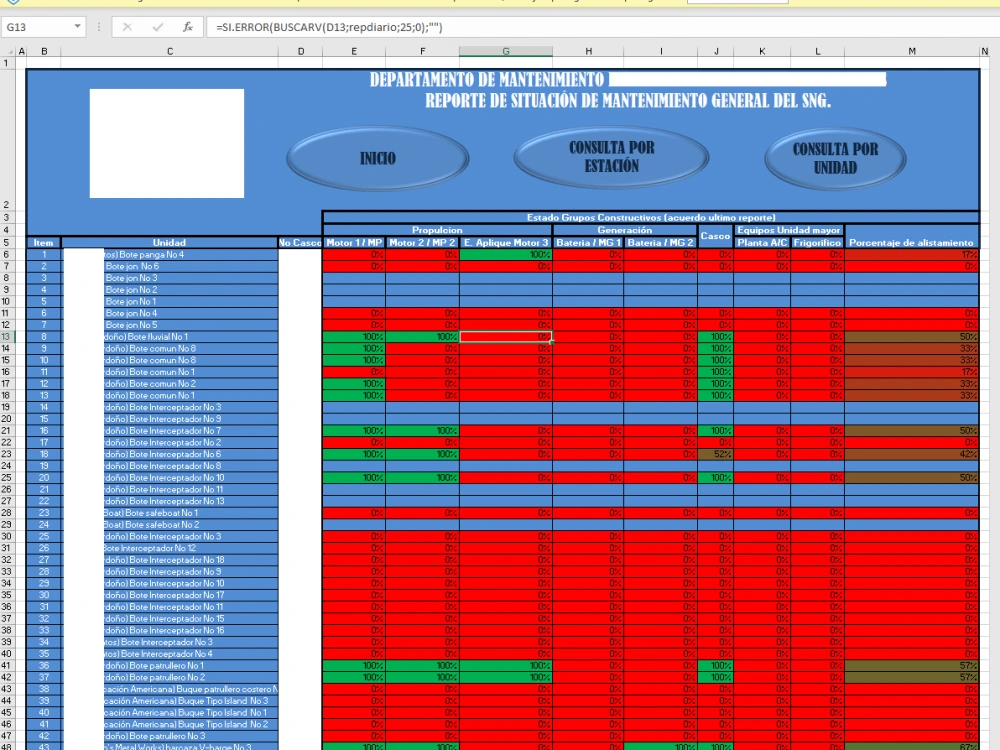Click the 'Planta A/C' heading cell

(762, 242)
